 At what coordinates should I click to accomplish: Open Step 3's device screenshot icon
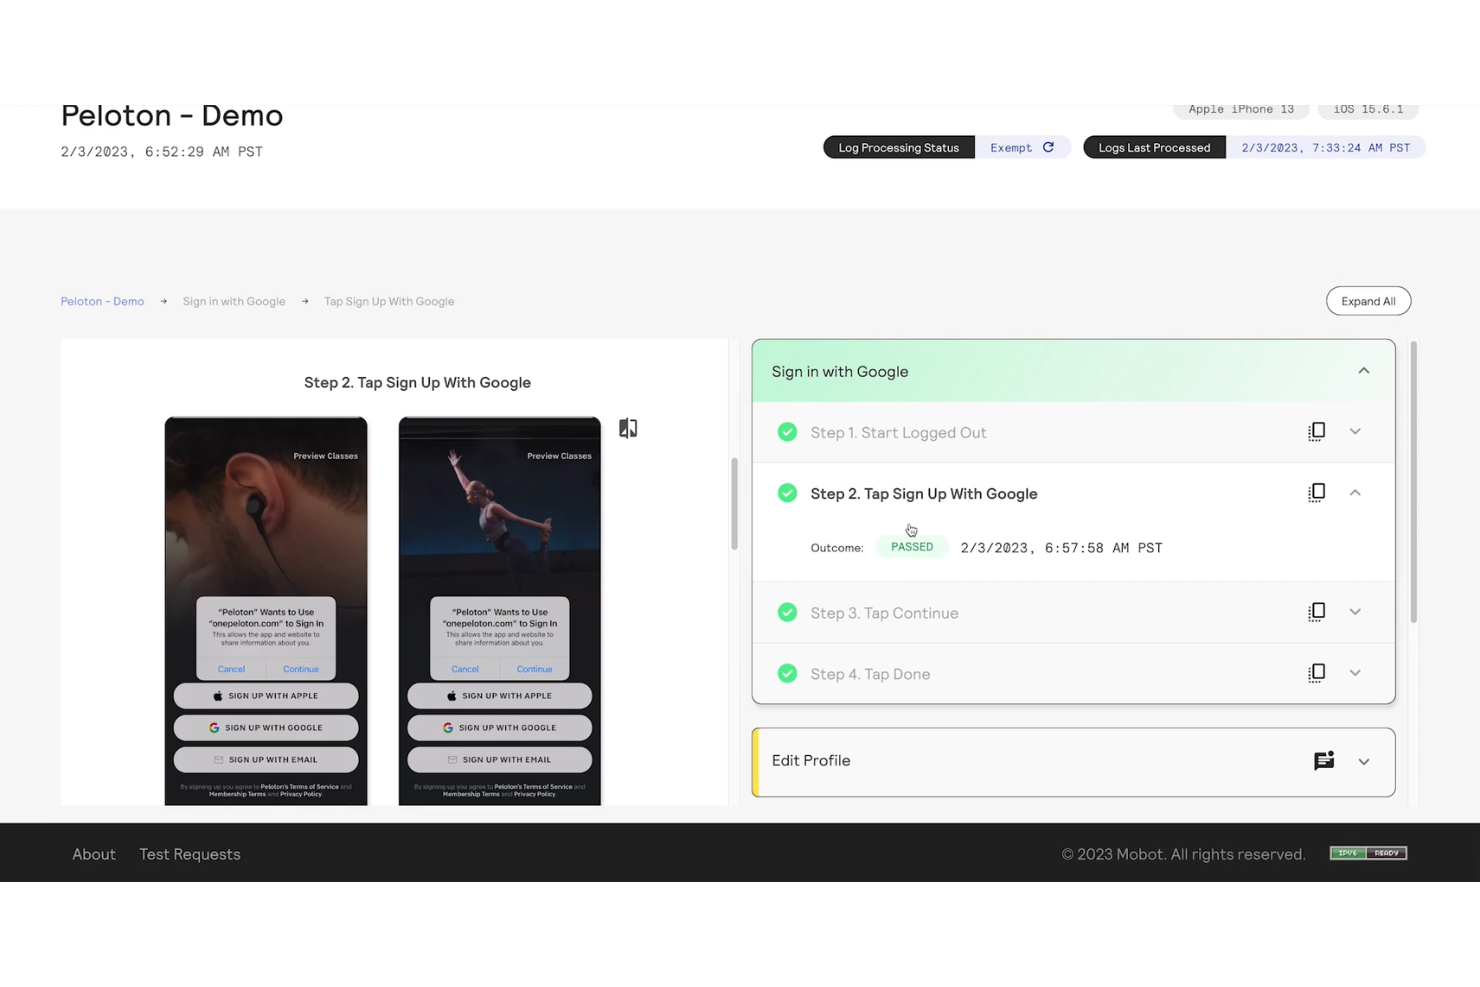pyautogui.click(x=1316, y=612)
